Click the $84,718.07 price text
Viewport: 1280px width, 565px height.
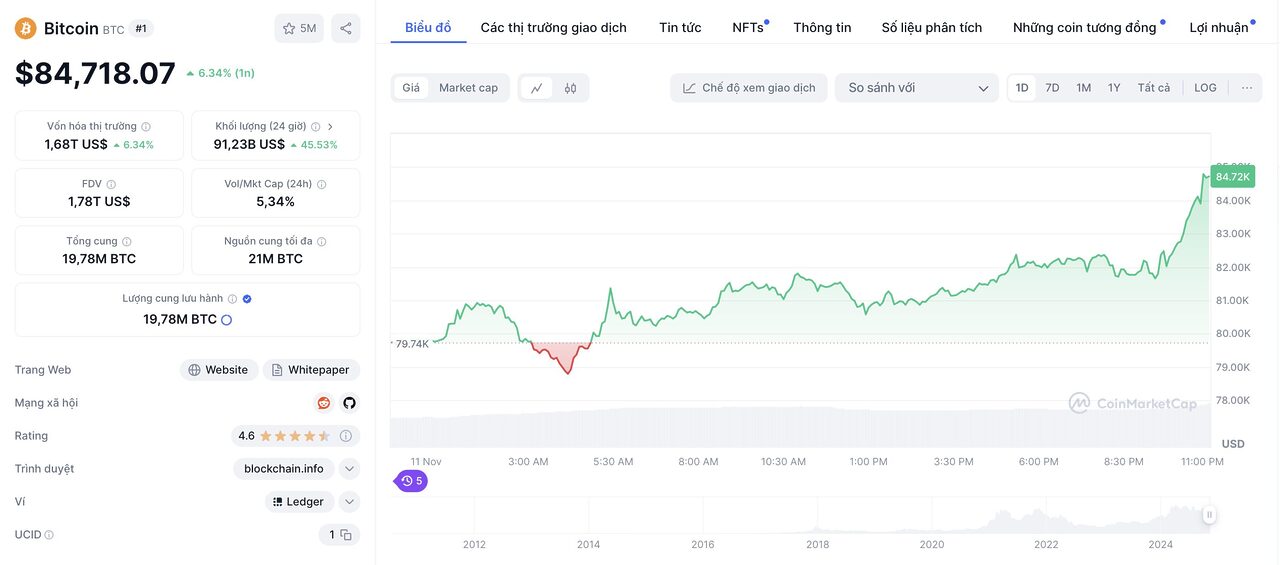click(x=95, y=72)
